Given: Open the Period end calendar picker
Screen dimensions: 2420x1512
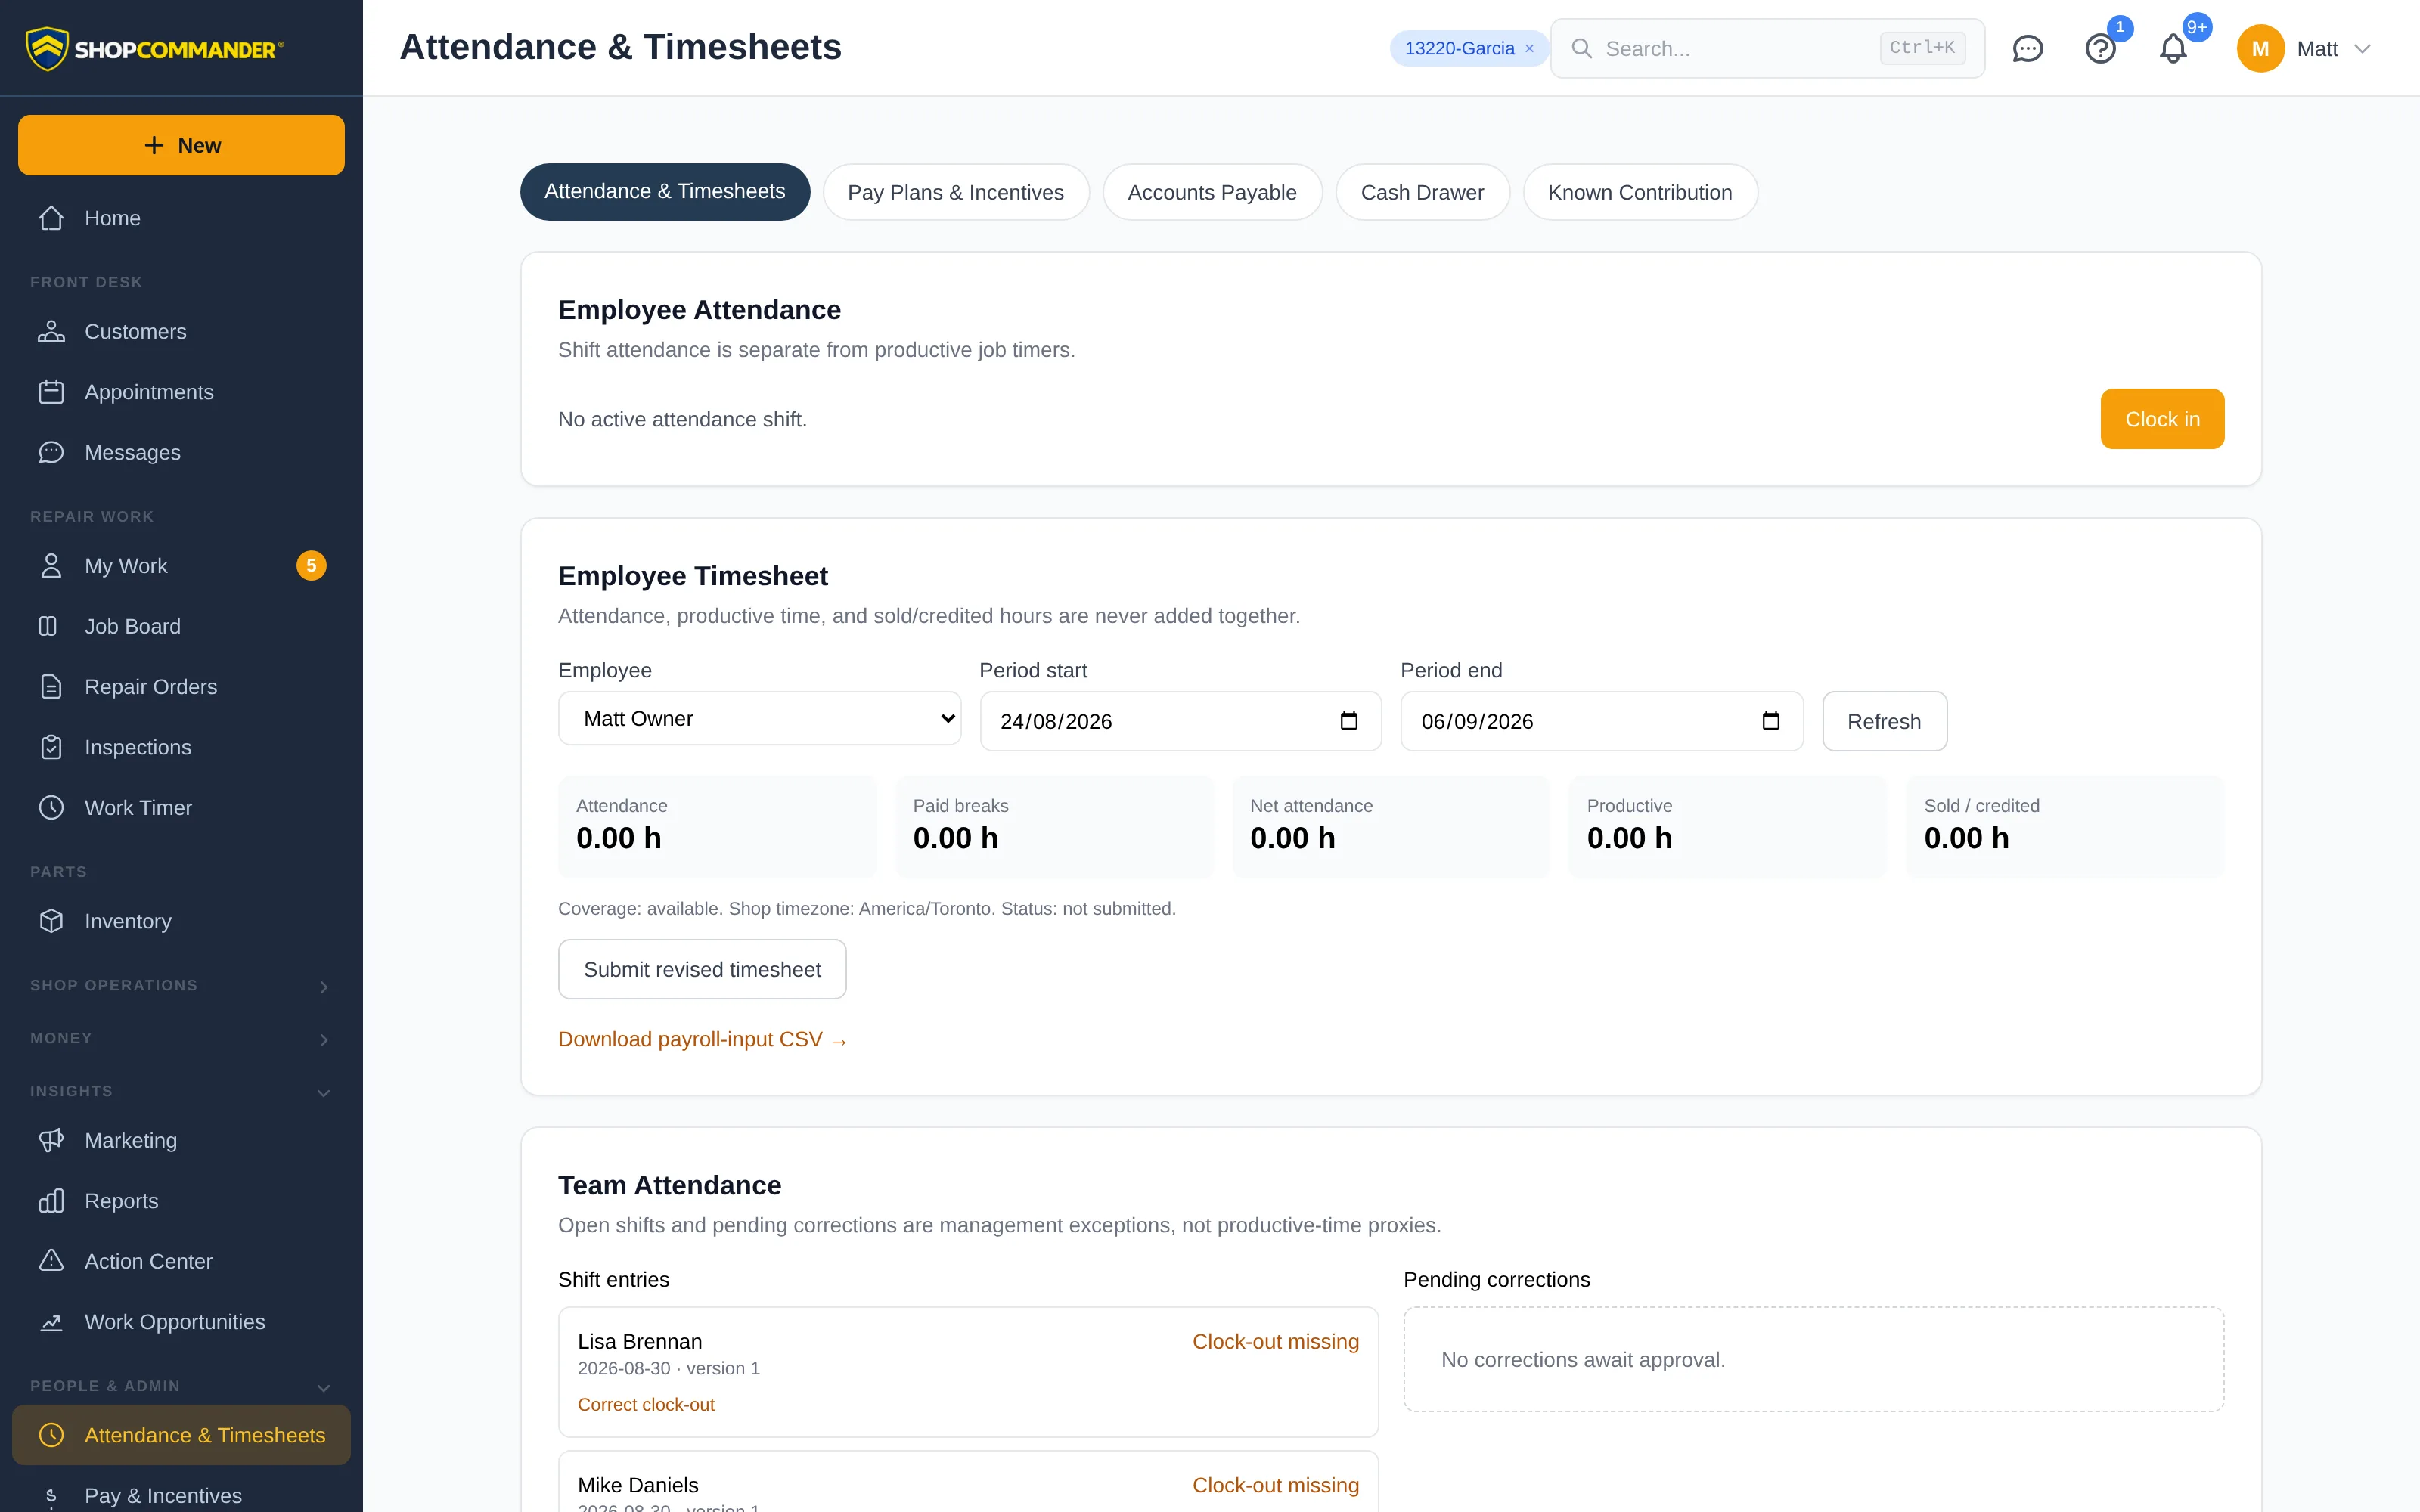Looking at the screenshot, I should (1770, 721).
